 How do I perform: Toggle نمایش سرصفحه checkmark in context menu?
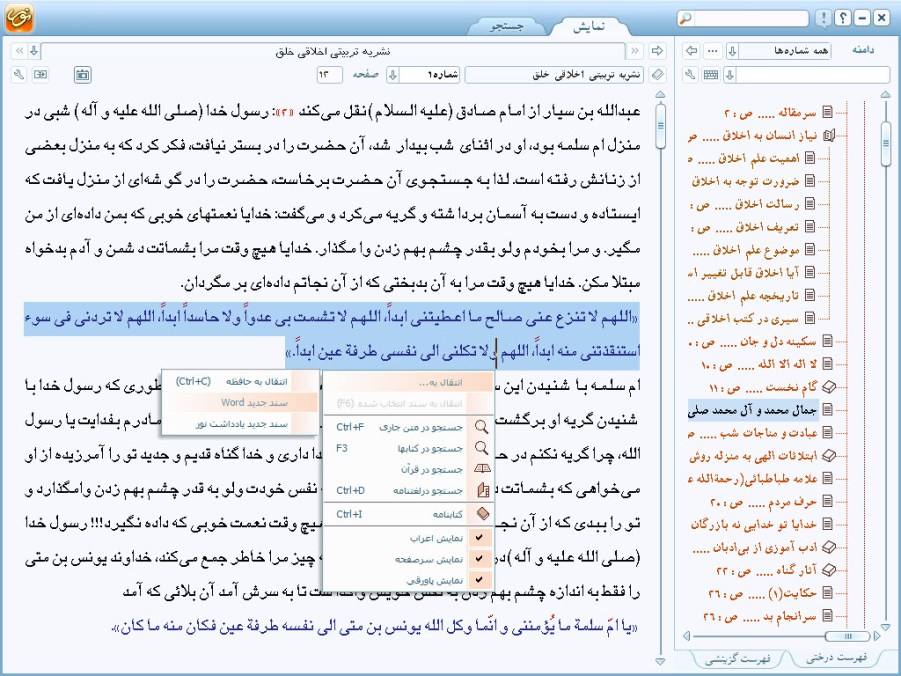480,559
